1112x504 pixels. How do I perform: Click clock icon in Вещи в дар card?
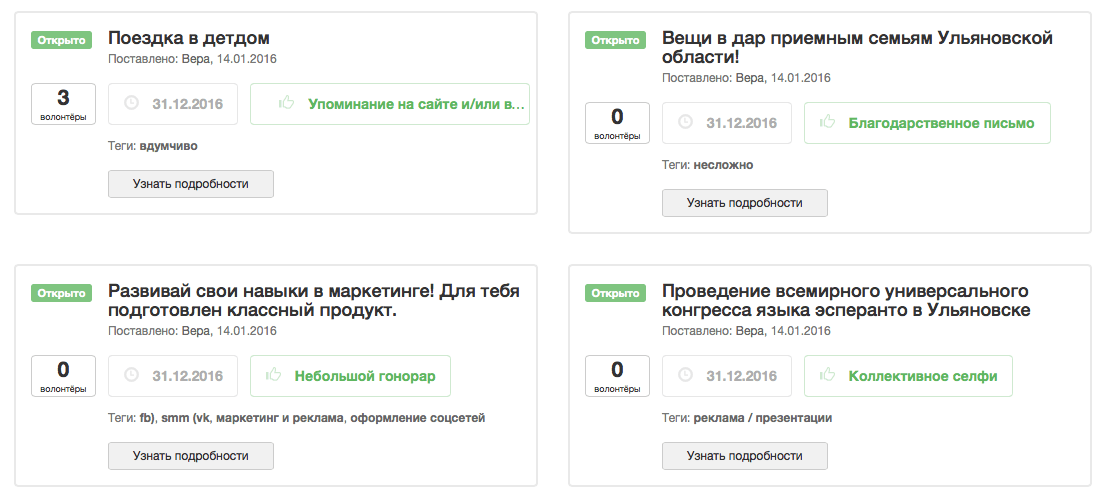click(x=684, y=123)
